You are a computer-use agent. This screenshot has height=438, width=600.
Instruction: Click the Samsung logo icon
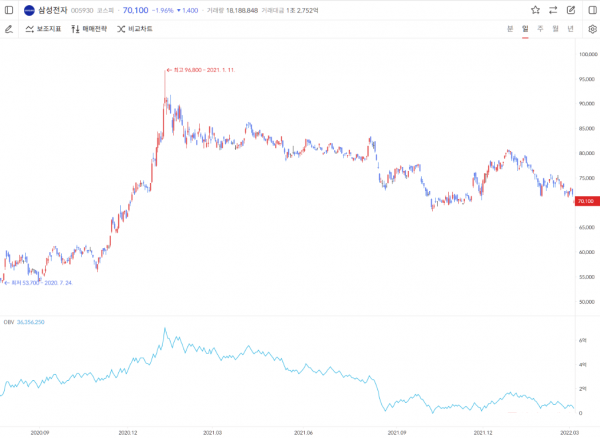coord(29,10)
